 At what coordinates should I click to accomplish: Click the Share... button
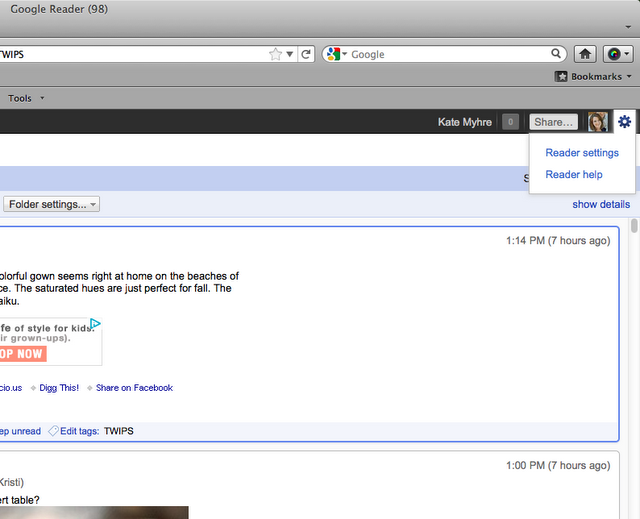(x=553, y=122)
